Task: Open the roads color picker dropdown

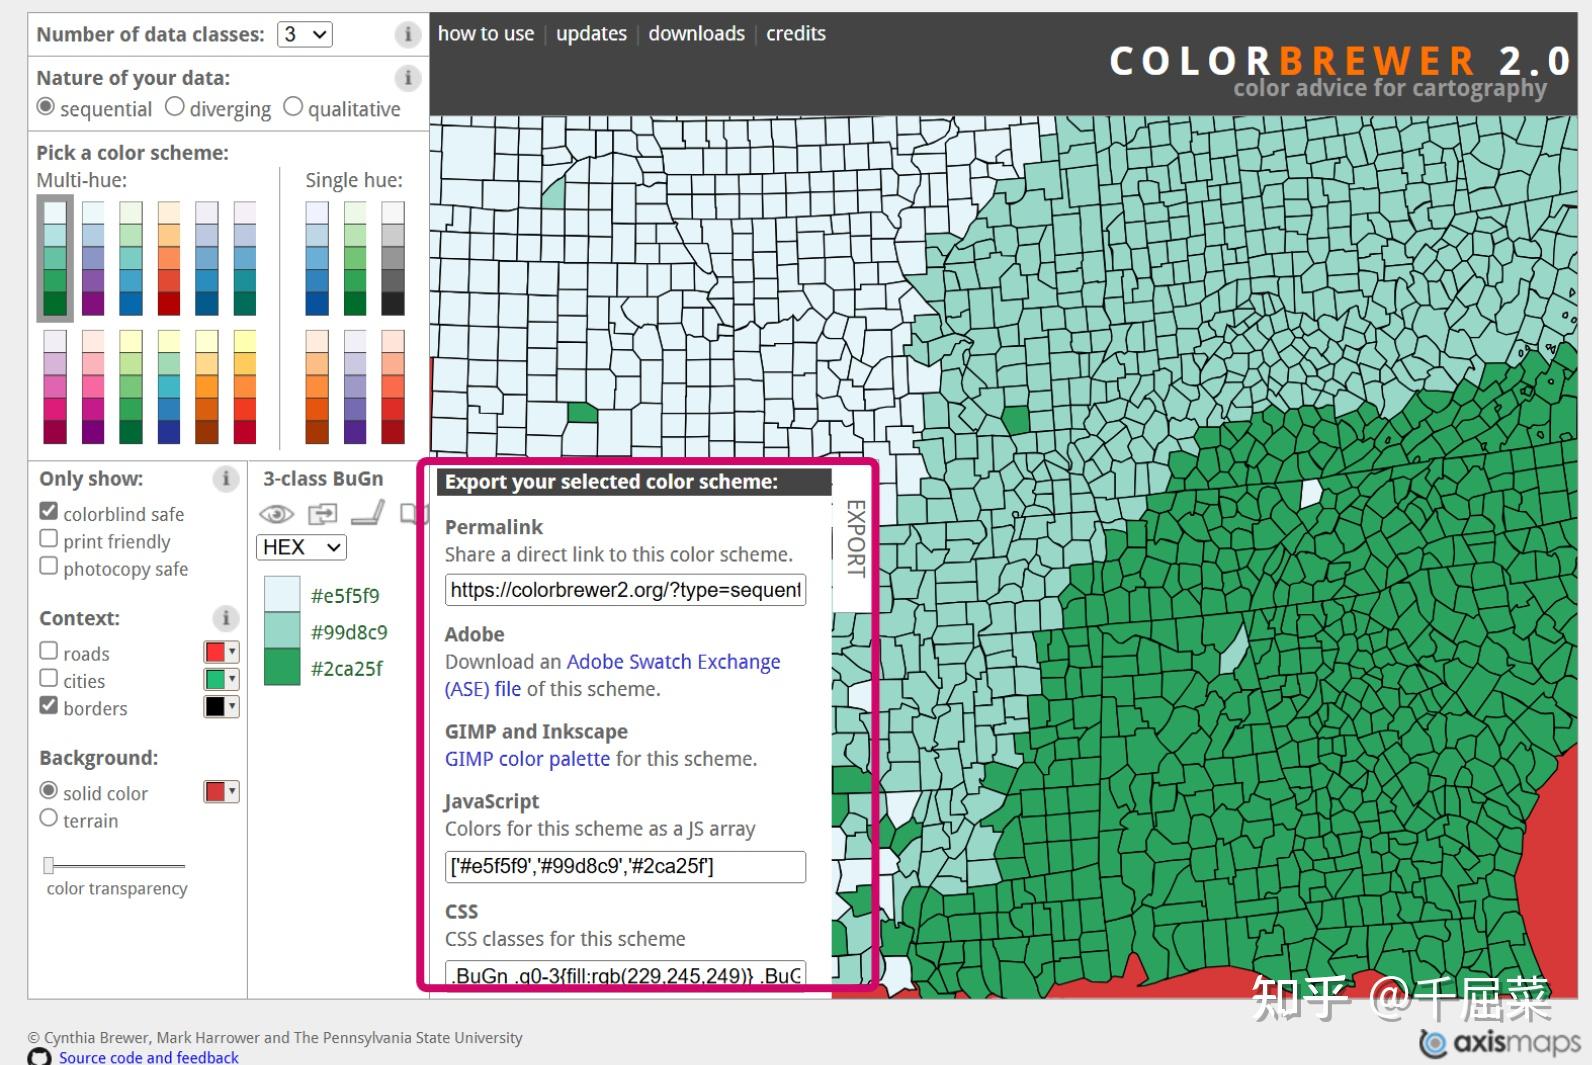Action: pos(221,652)
